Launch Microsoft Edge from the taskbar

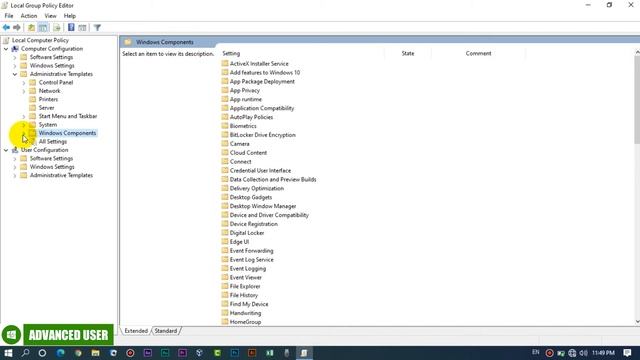point(60,353)
